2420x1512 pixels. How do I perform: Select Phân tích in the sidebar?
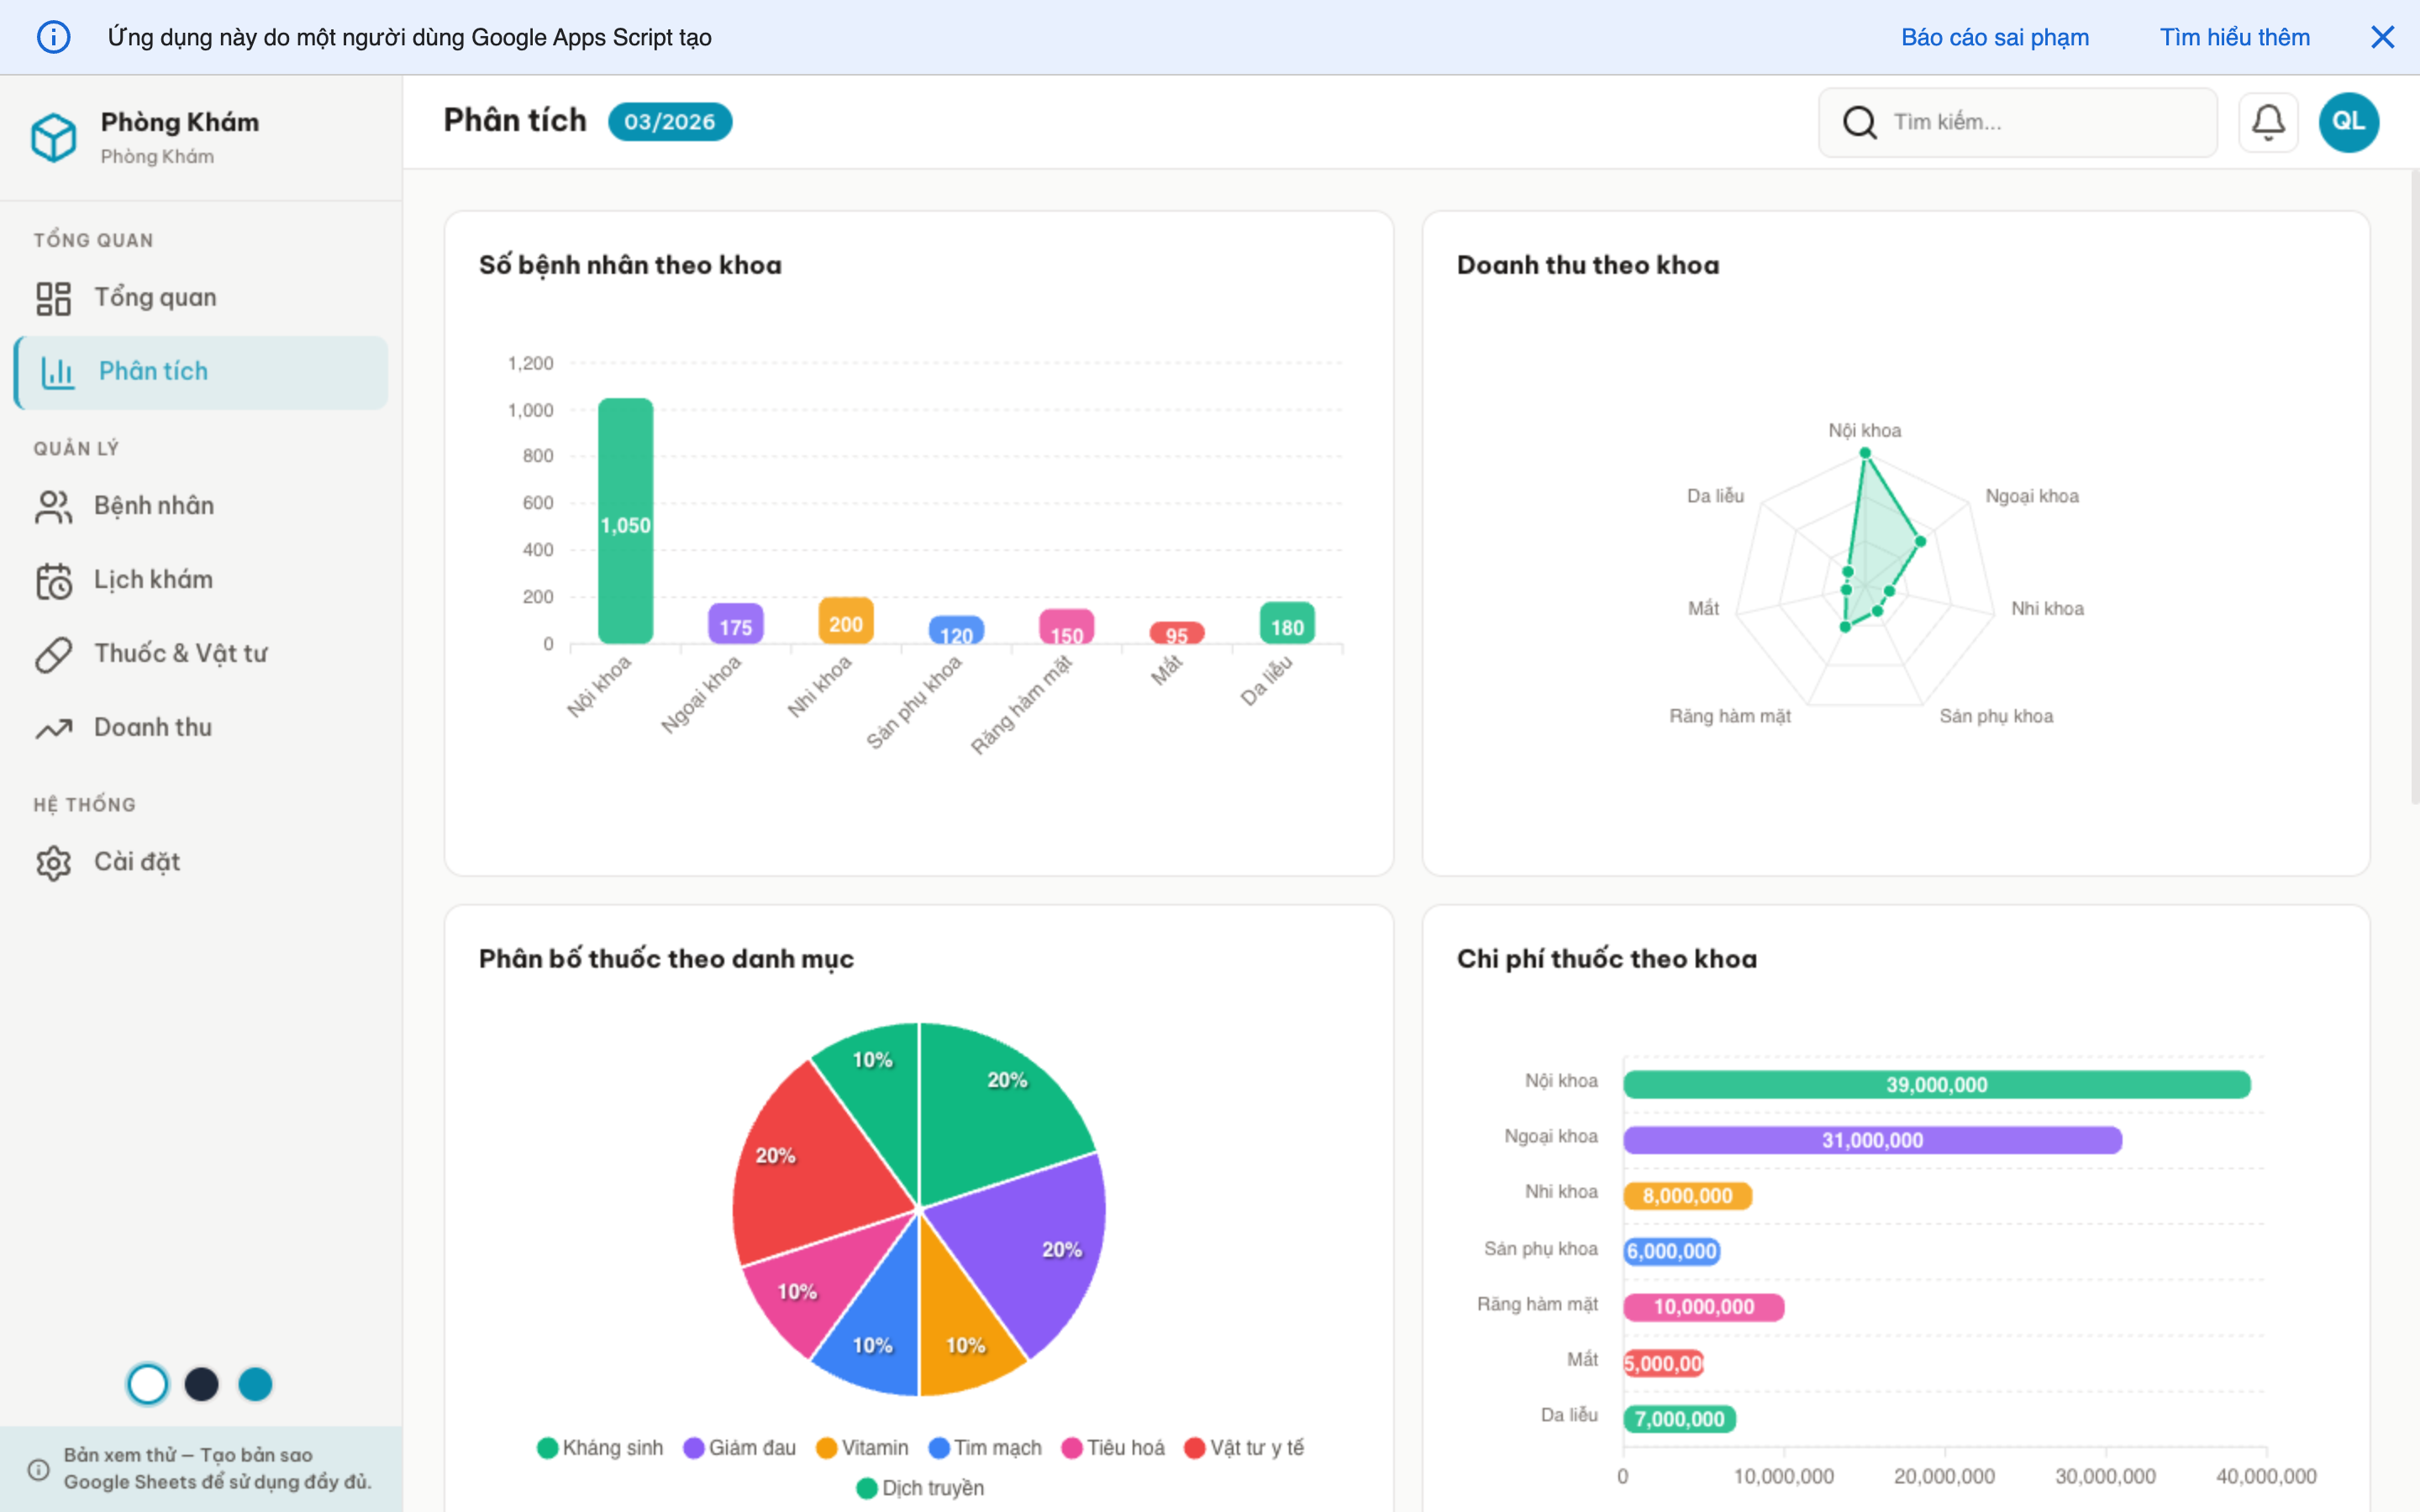click(153, 371)
